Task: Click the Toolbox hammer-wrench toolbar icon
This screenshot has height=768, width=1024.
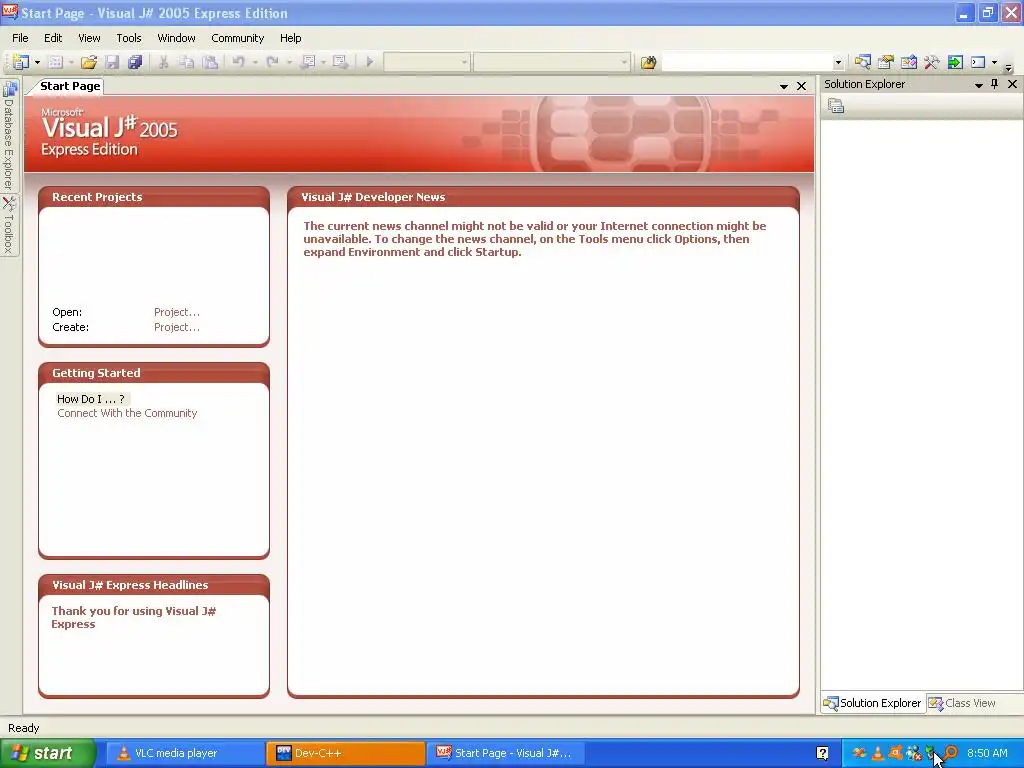Action: pyautogui.click(x=931, y=62)
